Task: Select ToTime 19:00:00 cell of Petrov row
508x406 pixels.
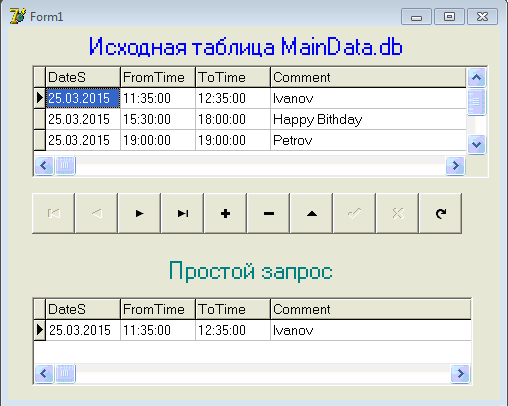Action: click(x=233, y=140)
